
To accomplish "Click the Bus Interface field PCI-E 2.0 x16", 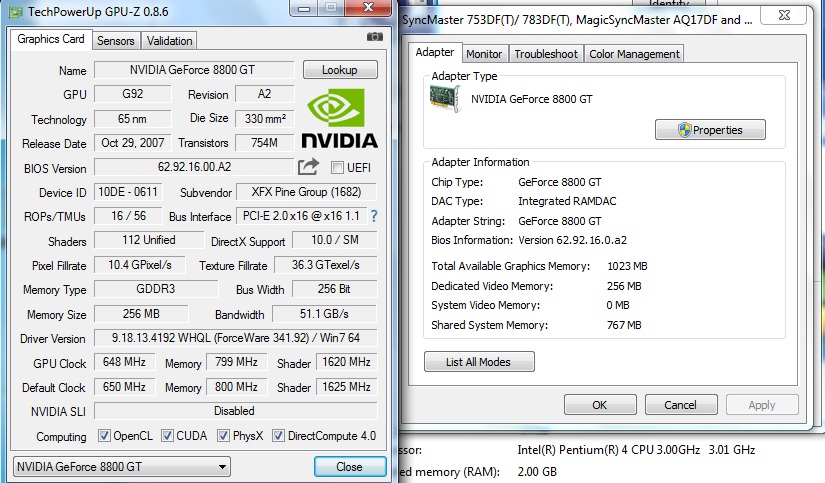I will point(301,216).
